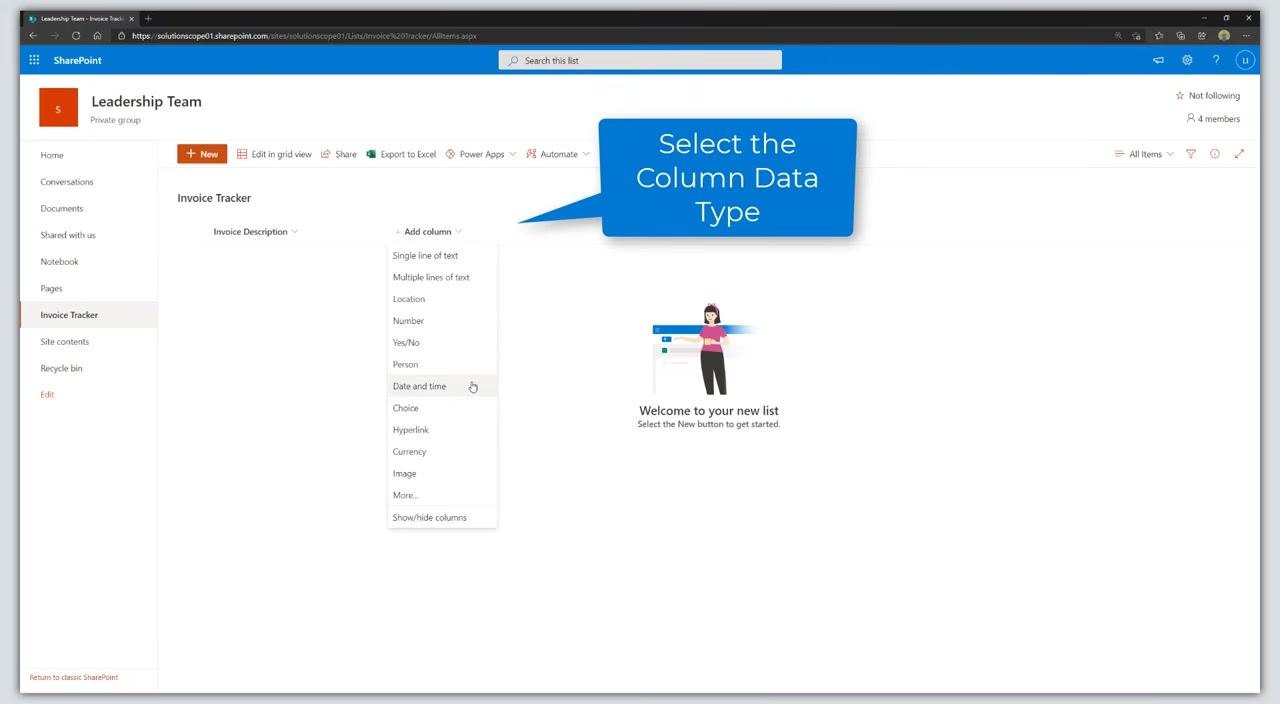Click the SharePoint header title
Image resolution: width=1280 pixels, height=704 pixels.
78,60
